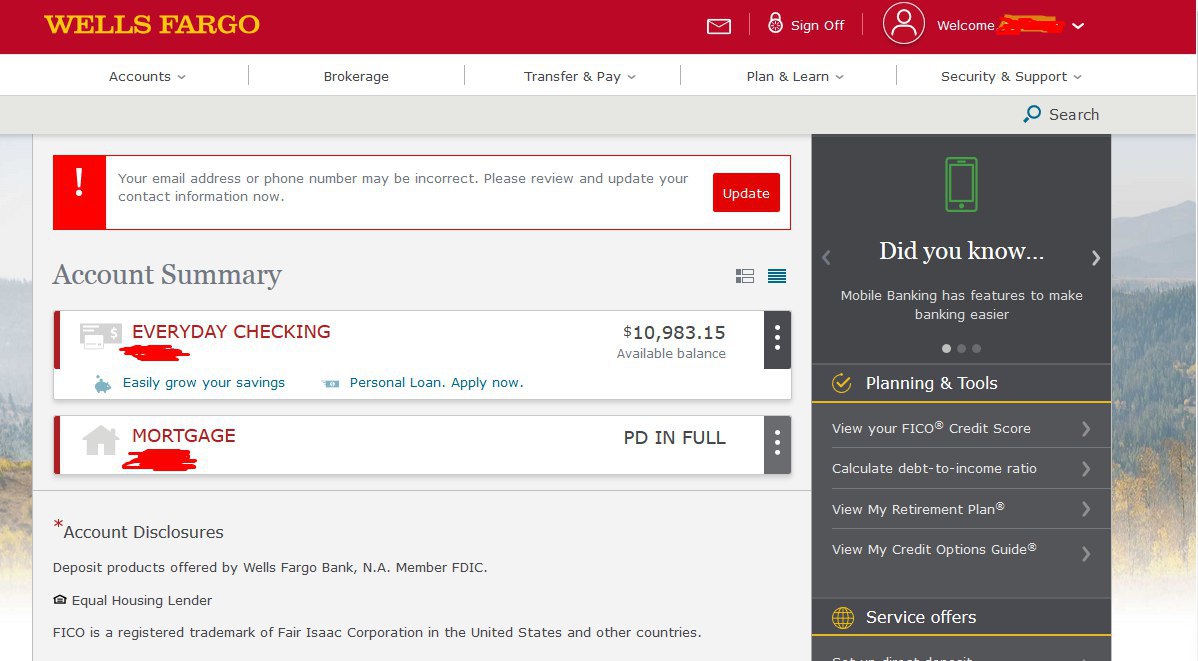
Task: Expand the Security & Support chevron
Action: coord(1077,77)
